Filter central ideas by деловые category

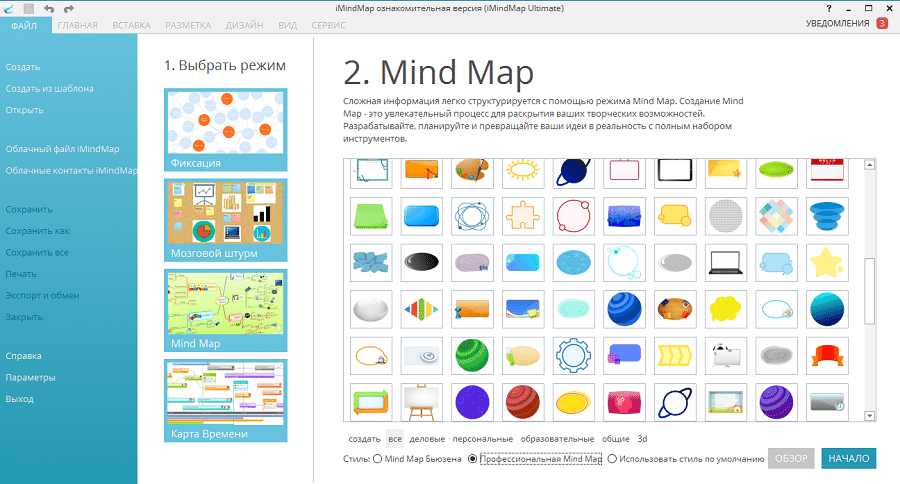[x=427, y=439]
